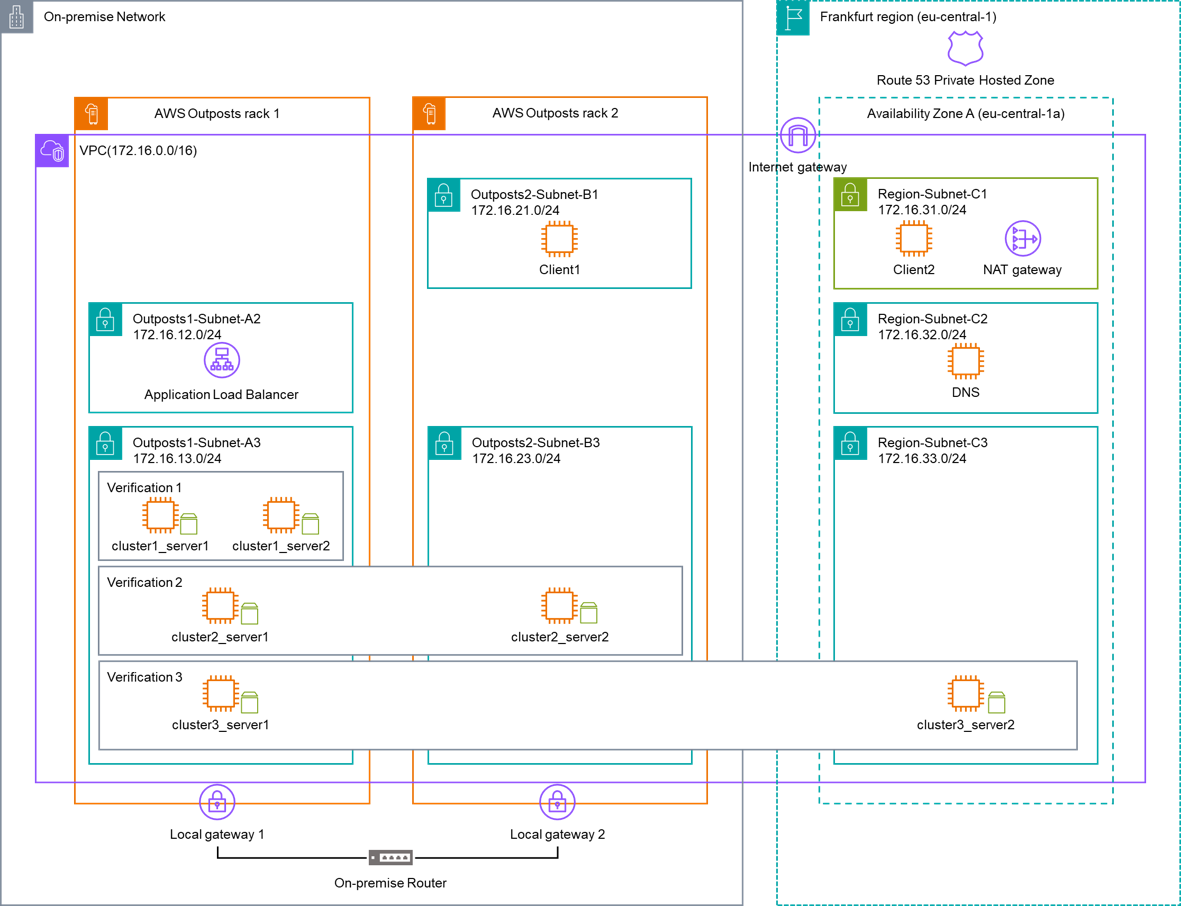Screen dimensions: 1181x906
Task: Select the Outposts2-Subnet-B1 title text
Action: pyautogui.click(x=535, y=194)
